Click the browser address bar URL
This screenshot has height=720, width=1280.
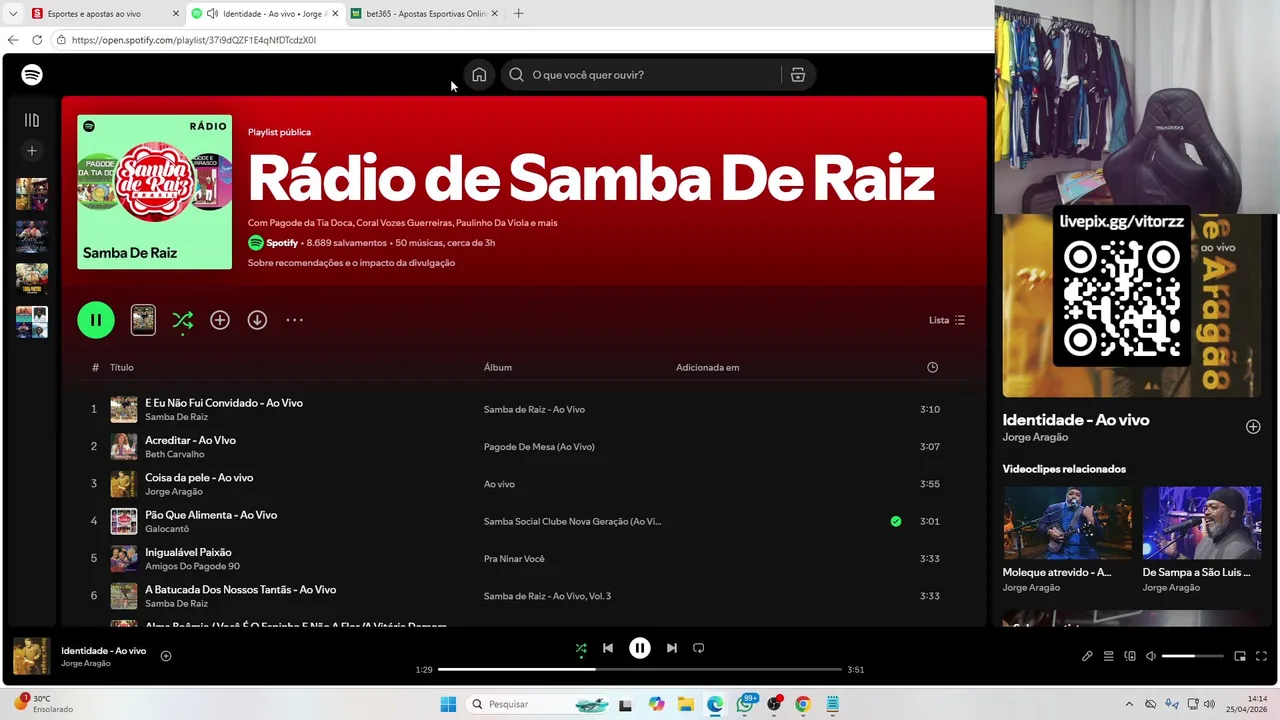pyautogui.click(x=194, y=40)
